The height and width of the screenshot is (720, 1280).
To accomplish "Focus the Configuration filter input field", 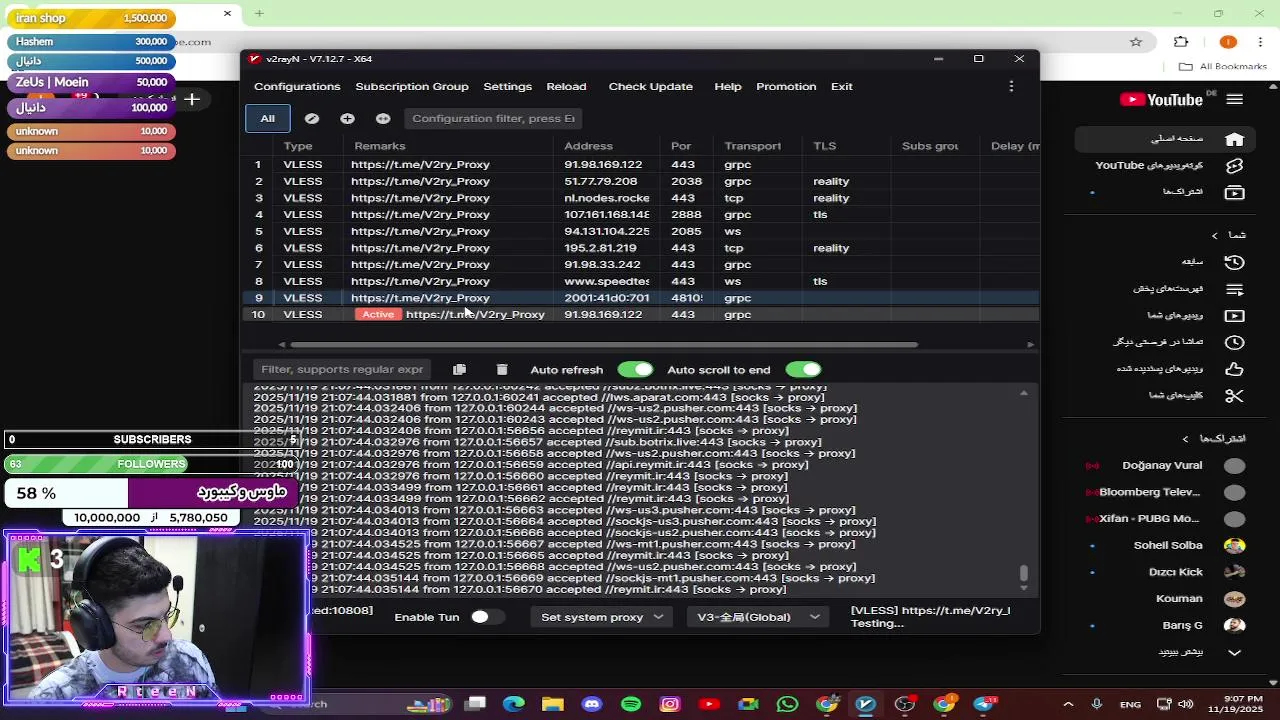I will tap(493, 118).
